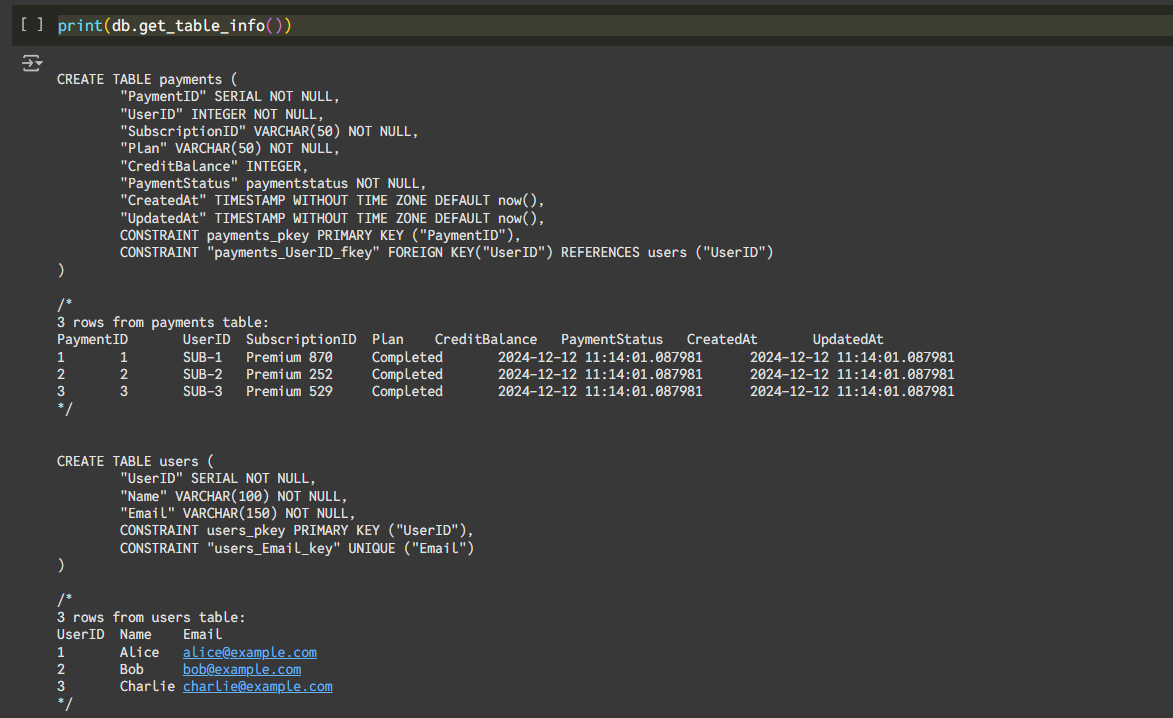The width and height of the screenshot is (1173, 718).
Task: Select the '"SubscriptionID" VARCHAR(50) NOT NULL,' line
Action: pyautogui.click(x=269, y=132)
